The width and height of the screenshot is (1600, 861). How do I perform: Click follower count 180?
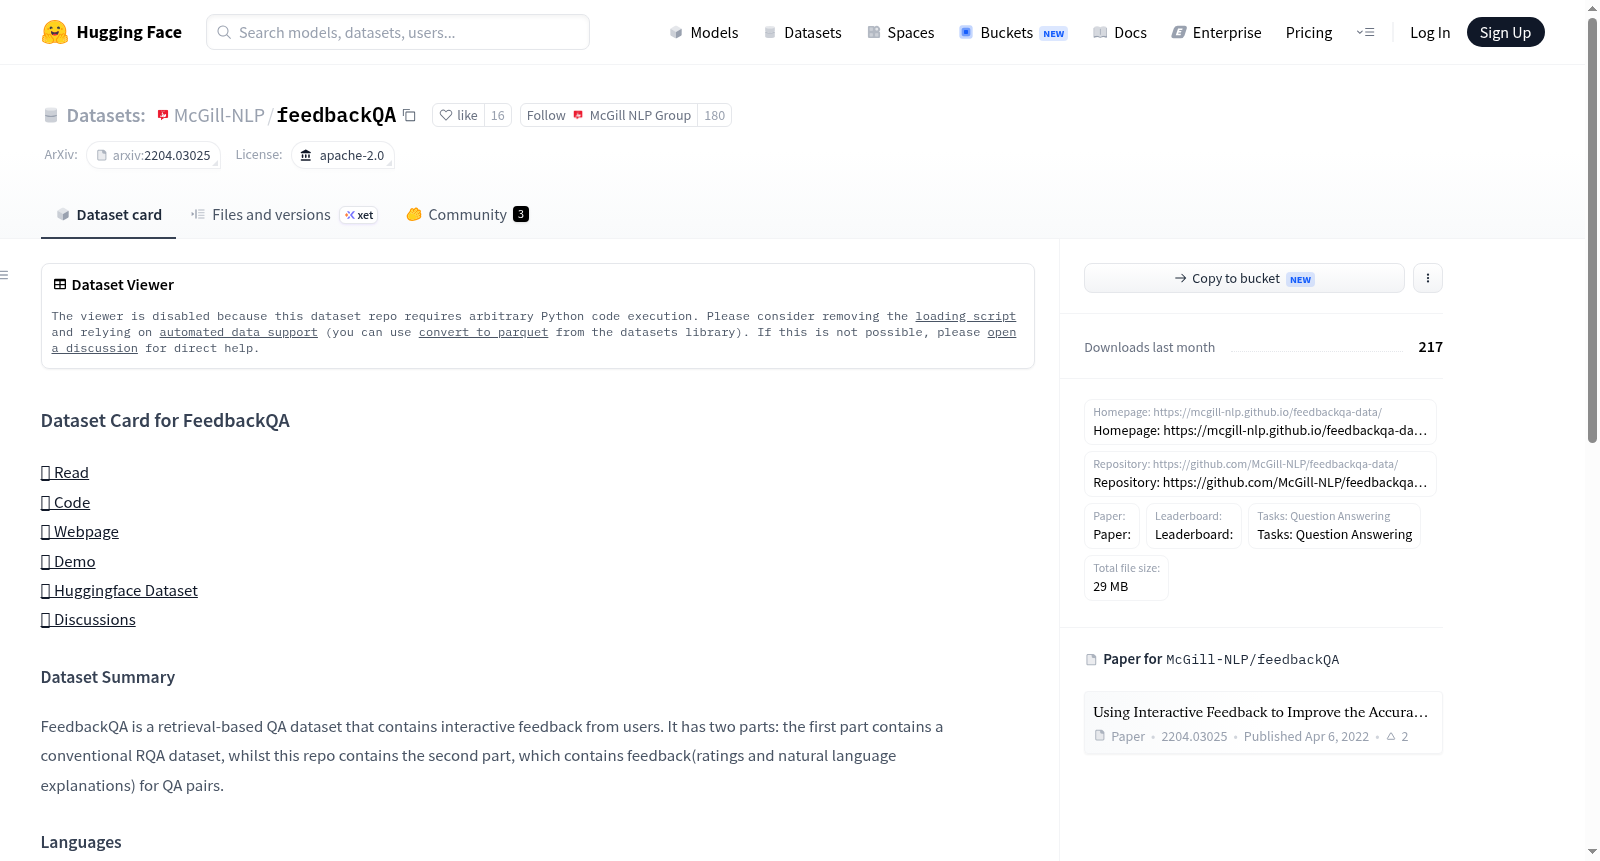pos(714,115)
